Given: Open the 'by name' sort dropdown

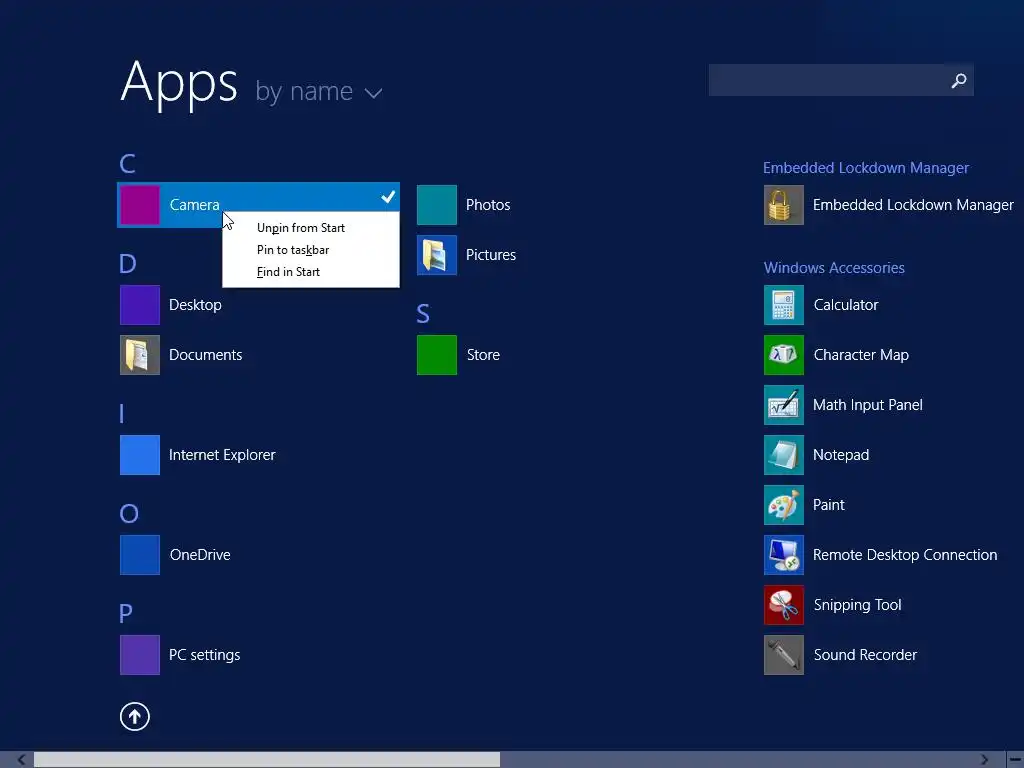Looking at the screenshot, I should pos(319,91).
